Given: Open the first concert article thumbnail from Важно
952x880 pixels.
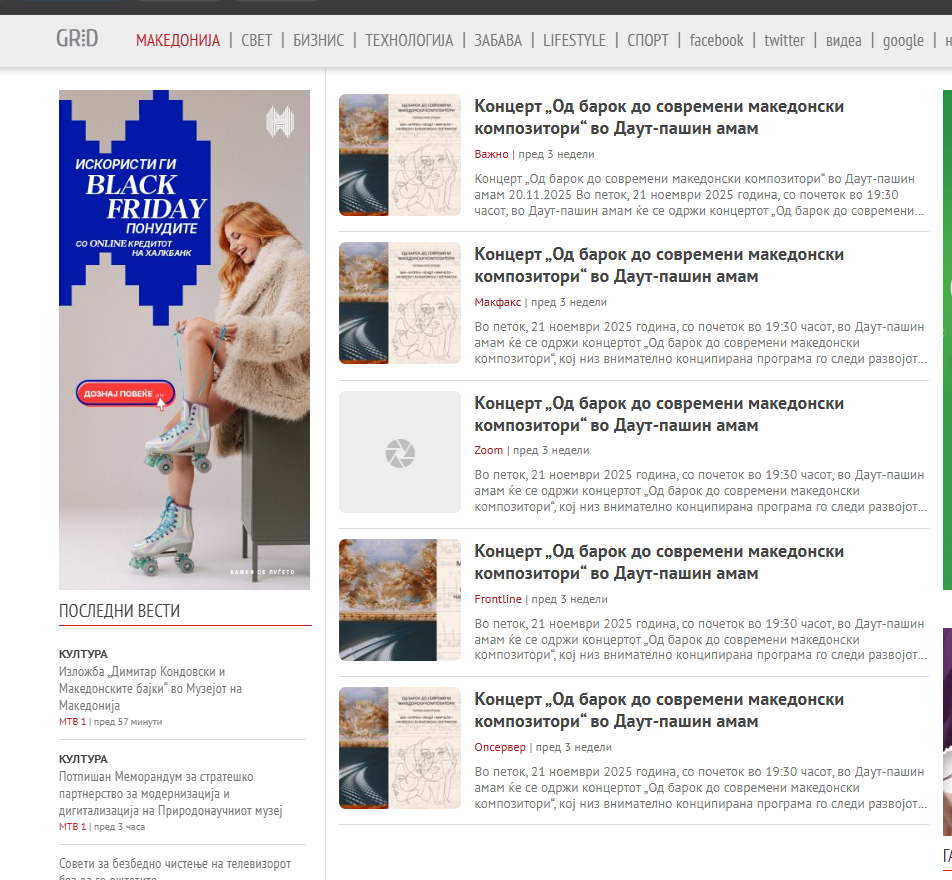Looking at the screenshot, I should coord(400,155).
